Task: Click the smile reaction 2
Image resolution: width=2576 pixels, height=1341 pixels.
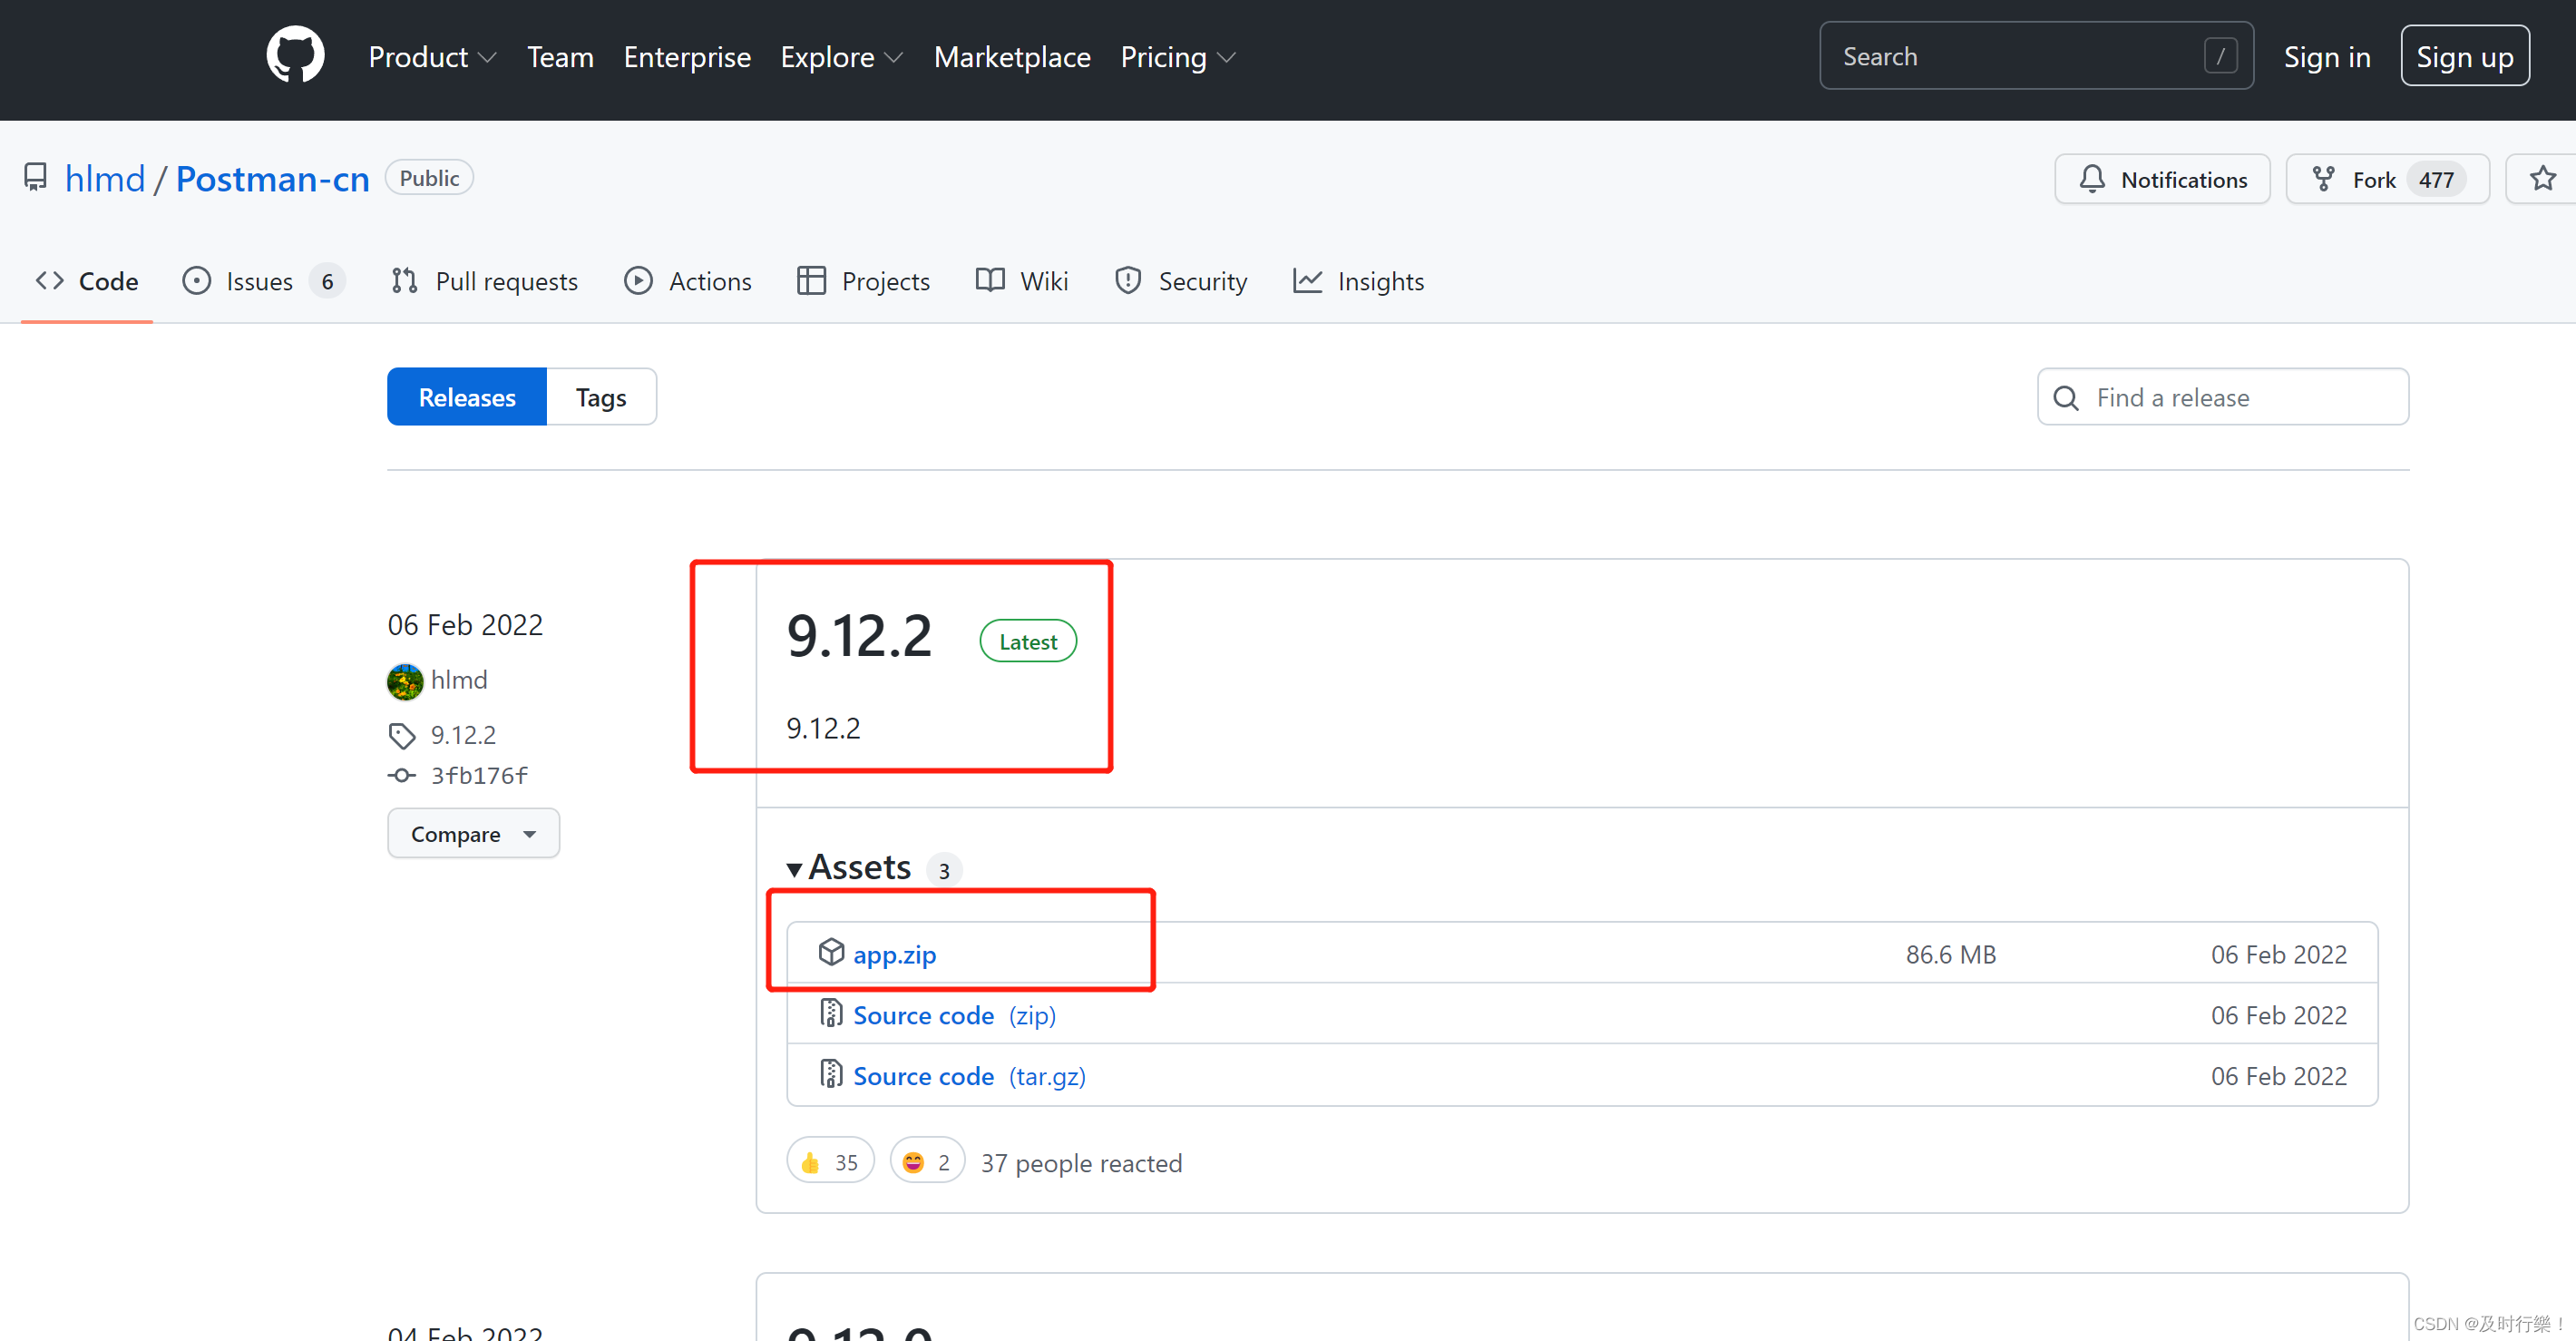Action: pos(927,1161)
